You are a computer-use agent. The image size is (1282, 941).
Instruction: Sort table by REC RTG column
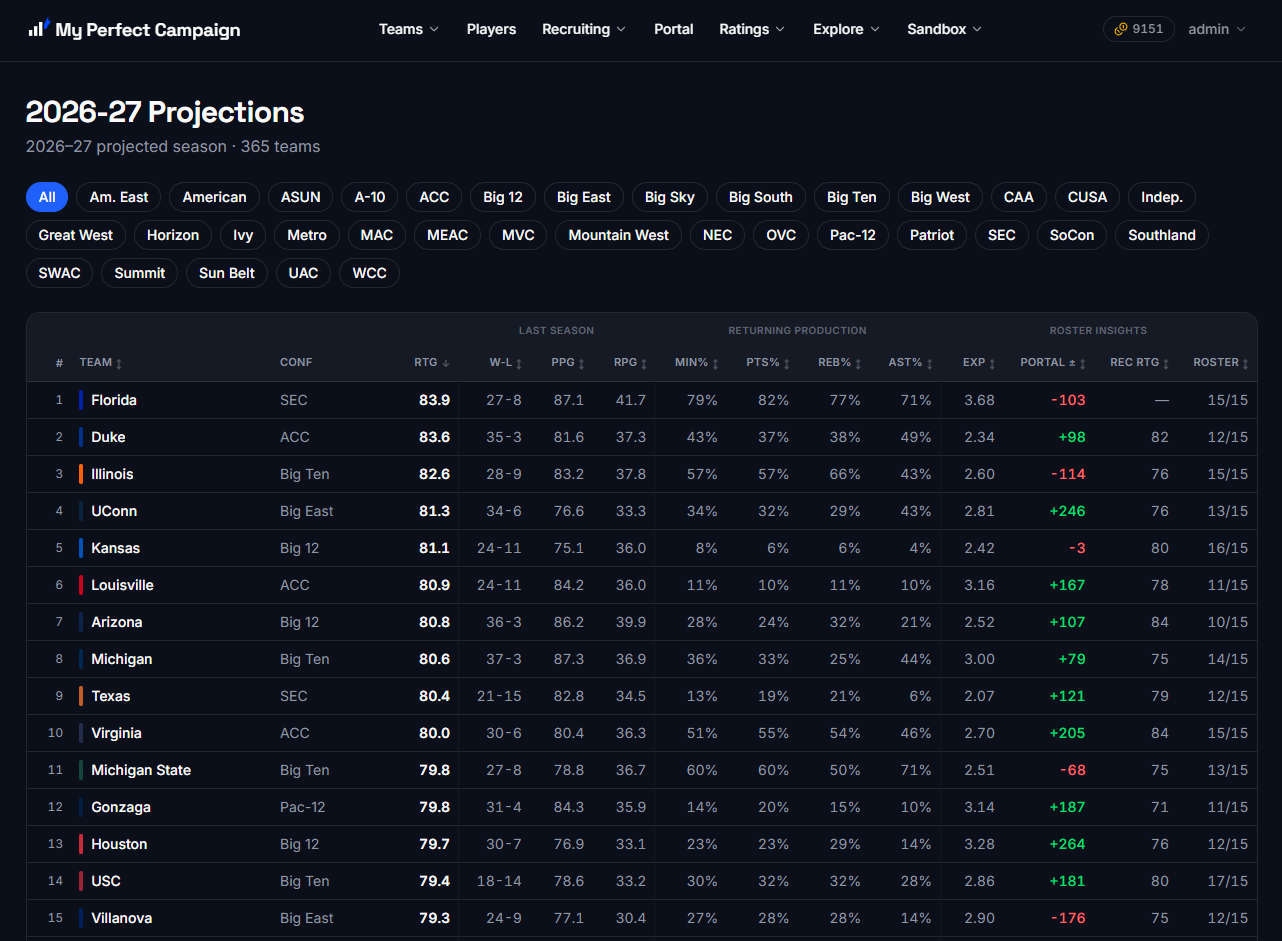pyautogui.click(x=1140, y=362)
